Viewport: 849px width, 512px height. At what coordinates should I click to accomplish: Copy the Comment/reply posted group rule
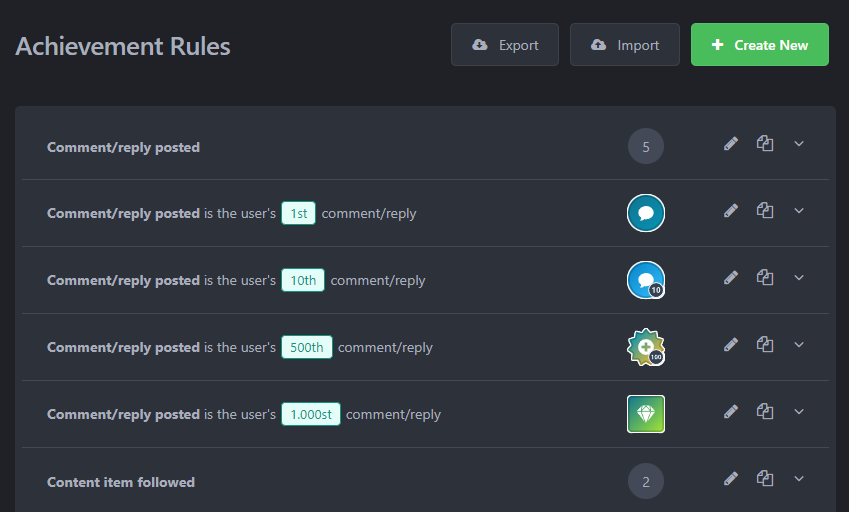[x=765, y=144]
